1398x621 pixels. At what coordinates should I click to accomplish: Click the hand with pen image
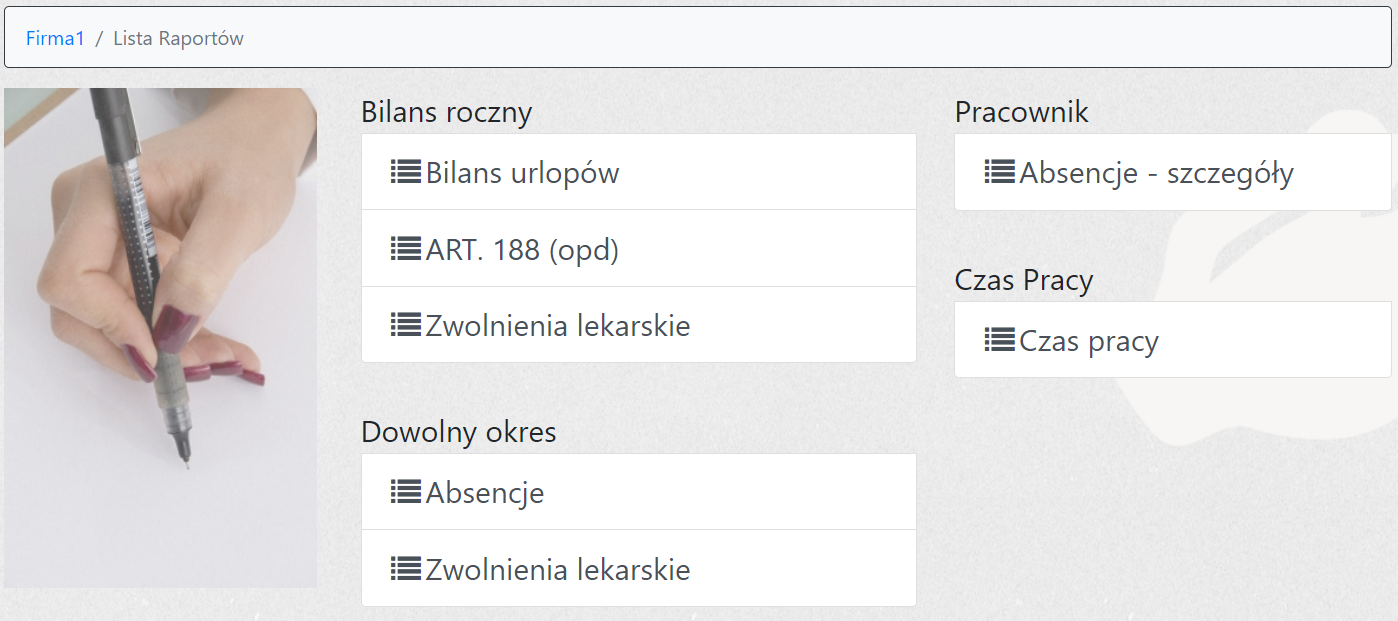click(x=160, y=337)
